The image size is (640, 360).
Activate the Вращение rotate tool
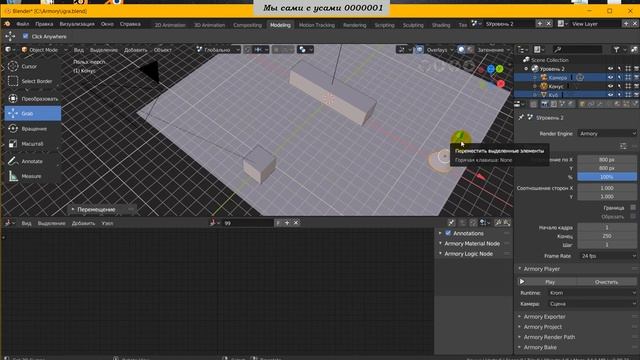(x=33, y=129)
